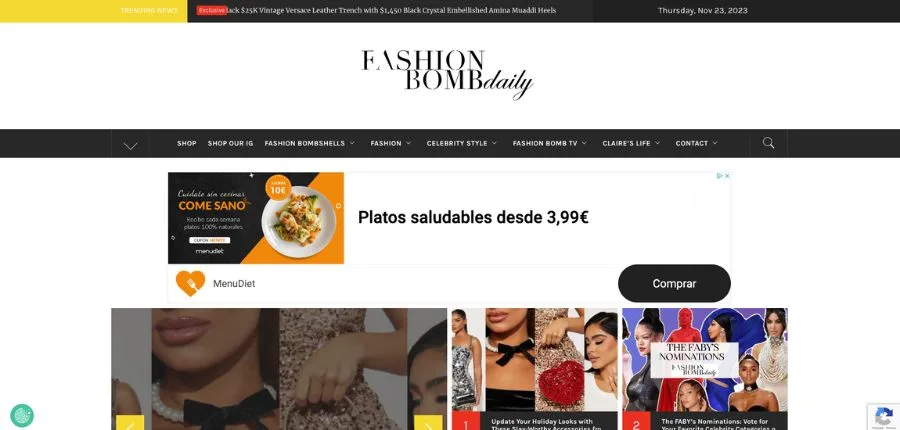Advance slider with yellow right arrow
Viewport: 900px width, 430px height.
click(x=428, y=423)
